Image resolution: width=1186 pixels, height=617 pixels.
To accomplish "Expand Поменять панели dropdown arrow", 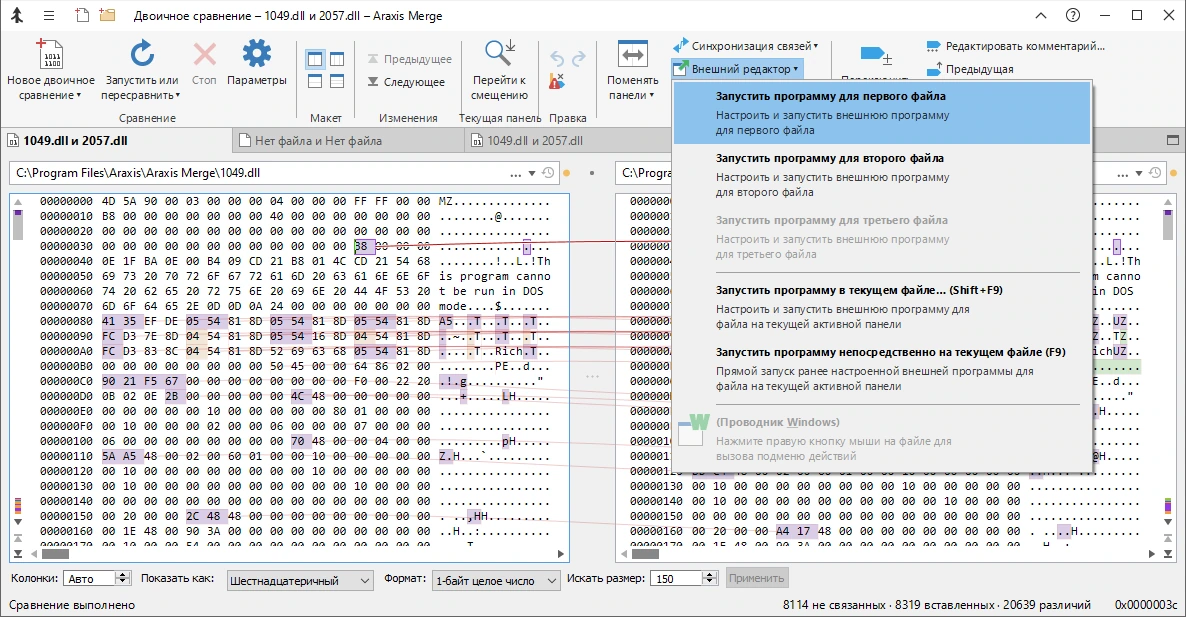I will 652,96.
